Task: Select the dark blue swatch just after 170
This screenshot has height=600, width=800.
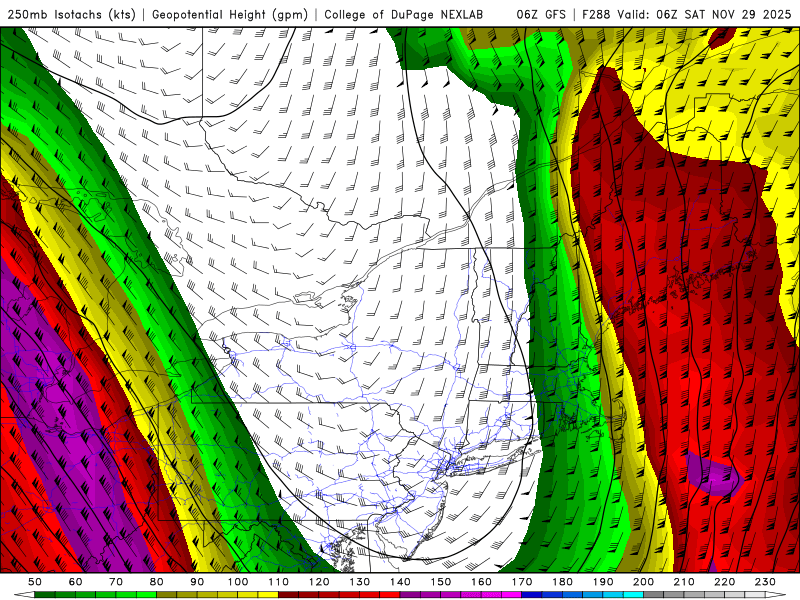Action: tap(532, 594)
